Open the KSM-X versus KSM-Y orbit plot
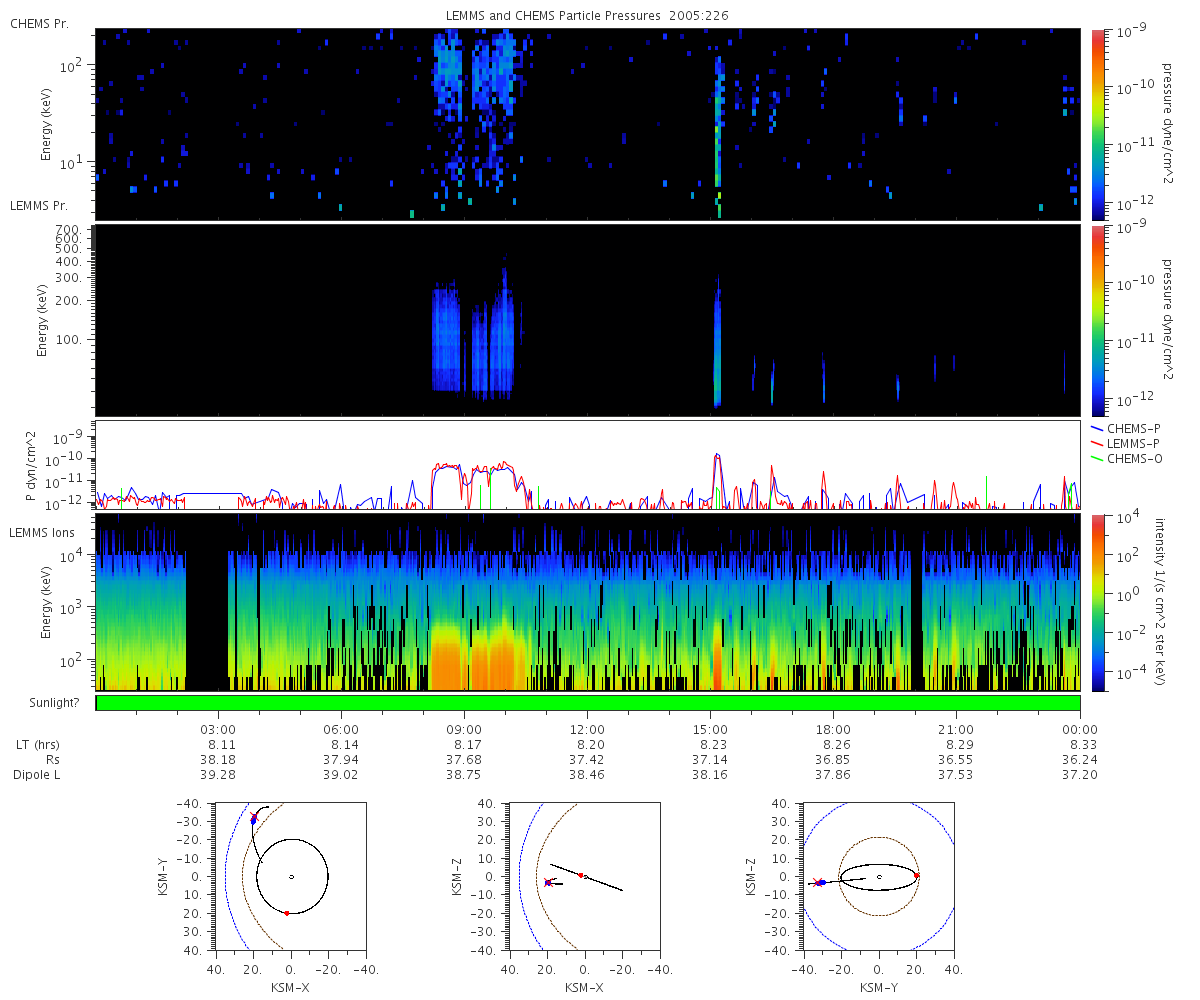1200x1000 pixels. pyautogui.click(x=291, y=876)
